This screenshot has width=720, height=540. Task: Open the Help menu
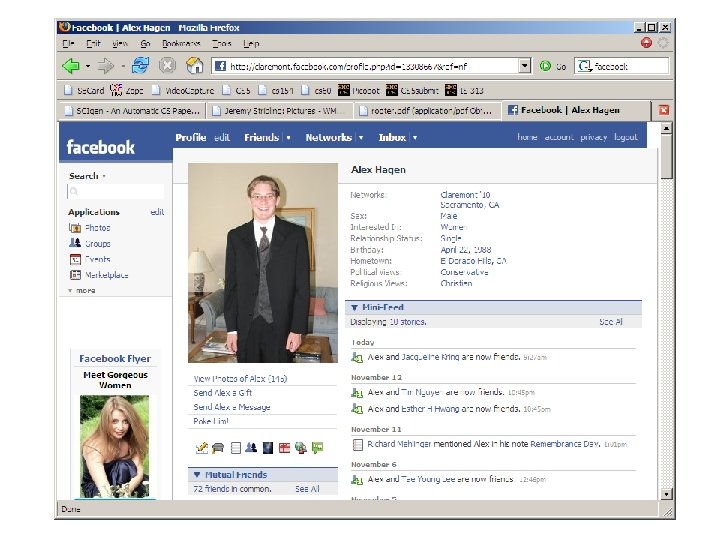251,44
